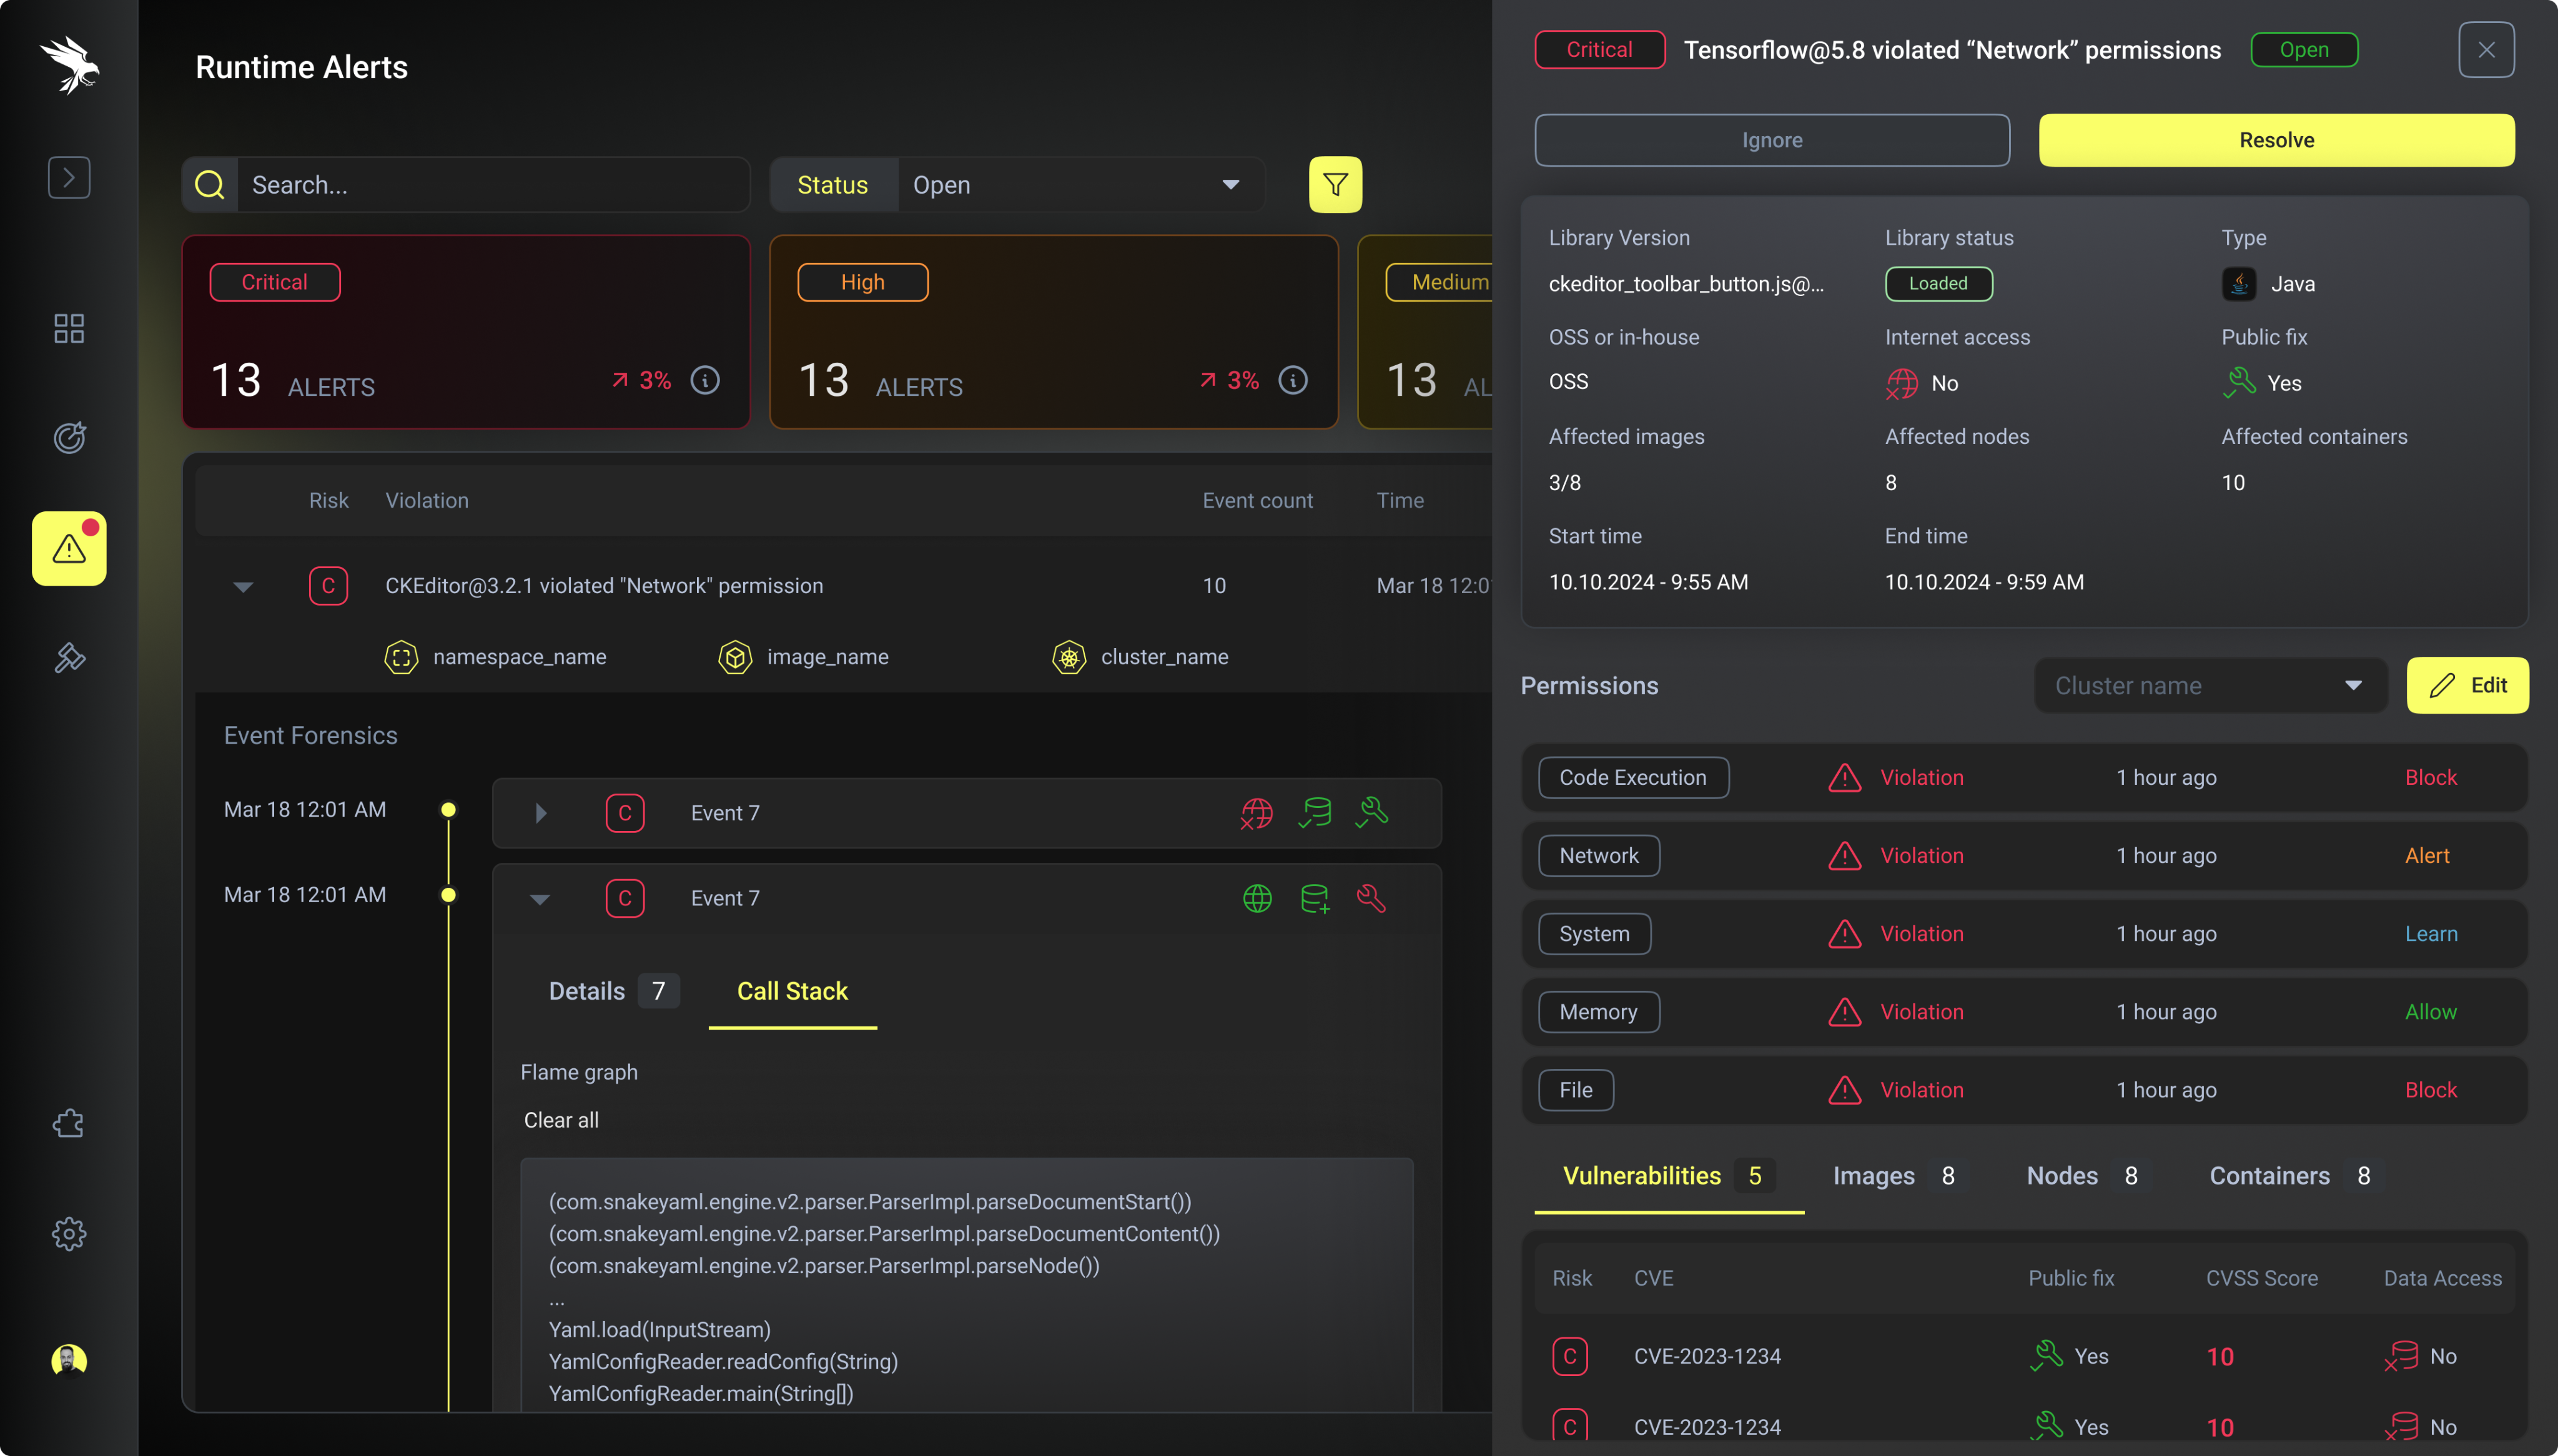Click the Public fix wrench icon

[2239, 383]
